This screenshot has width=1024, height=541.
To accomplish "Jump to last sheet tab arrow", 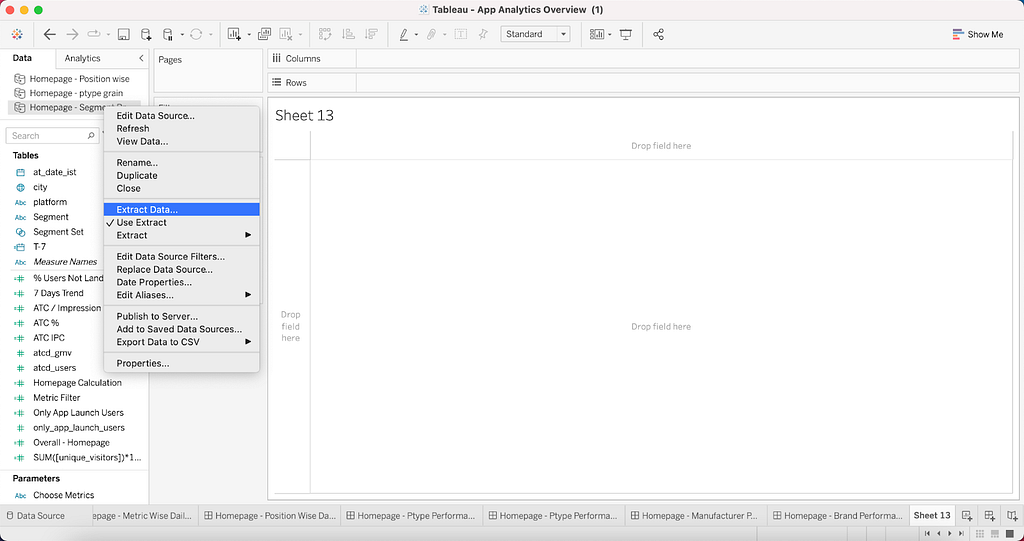I will pyautogui.click(x=961, y=534).
